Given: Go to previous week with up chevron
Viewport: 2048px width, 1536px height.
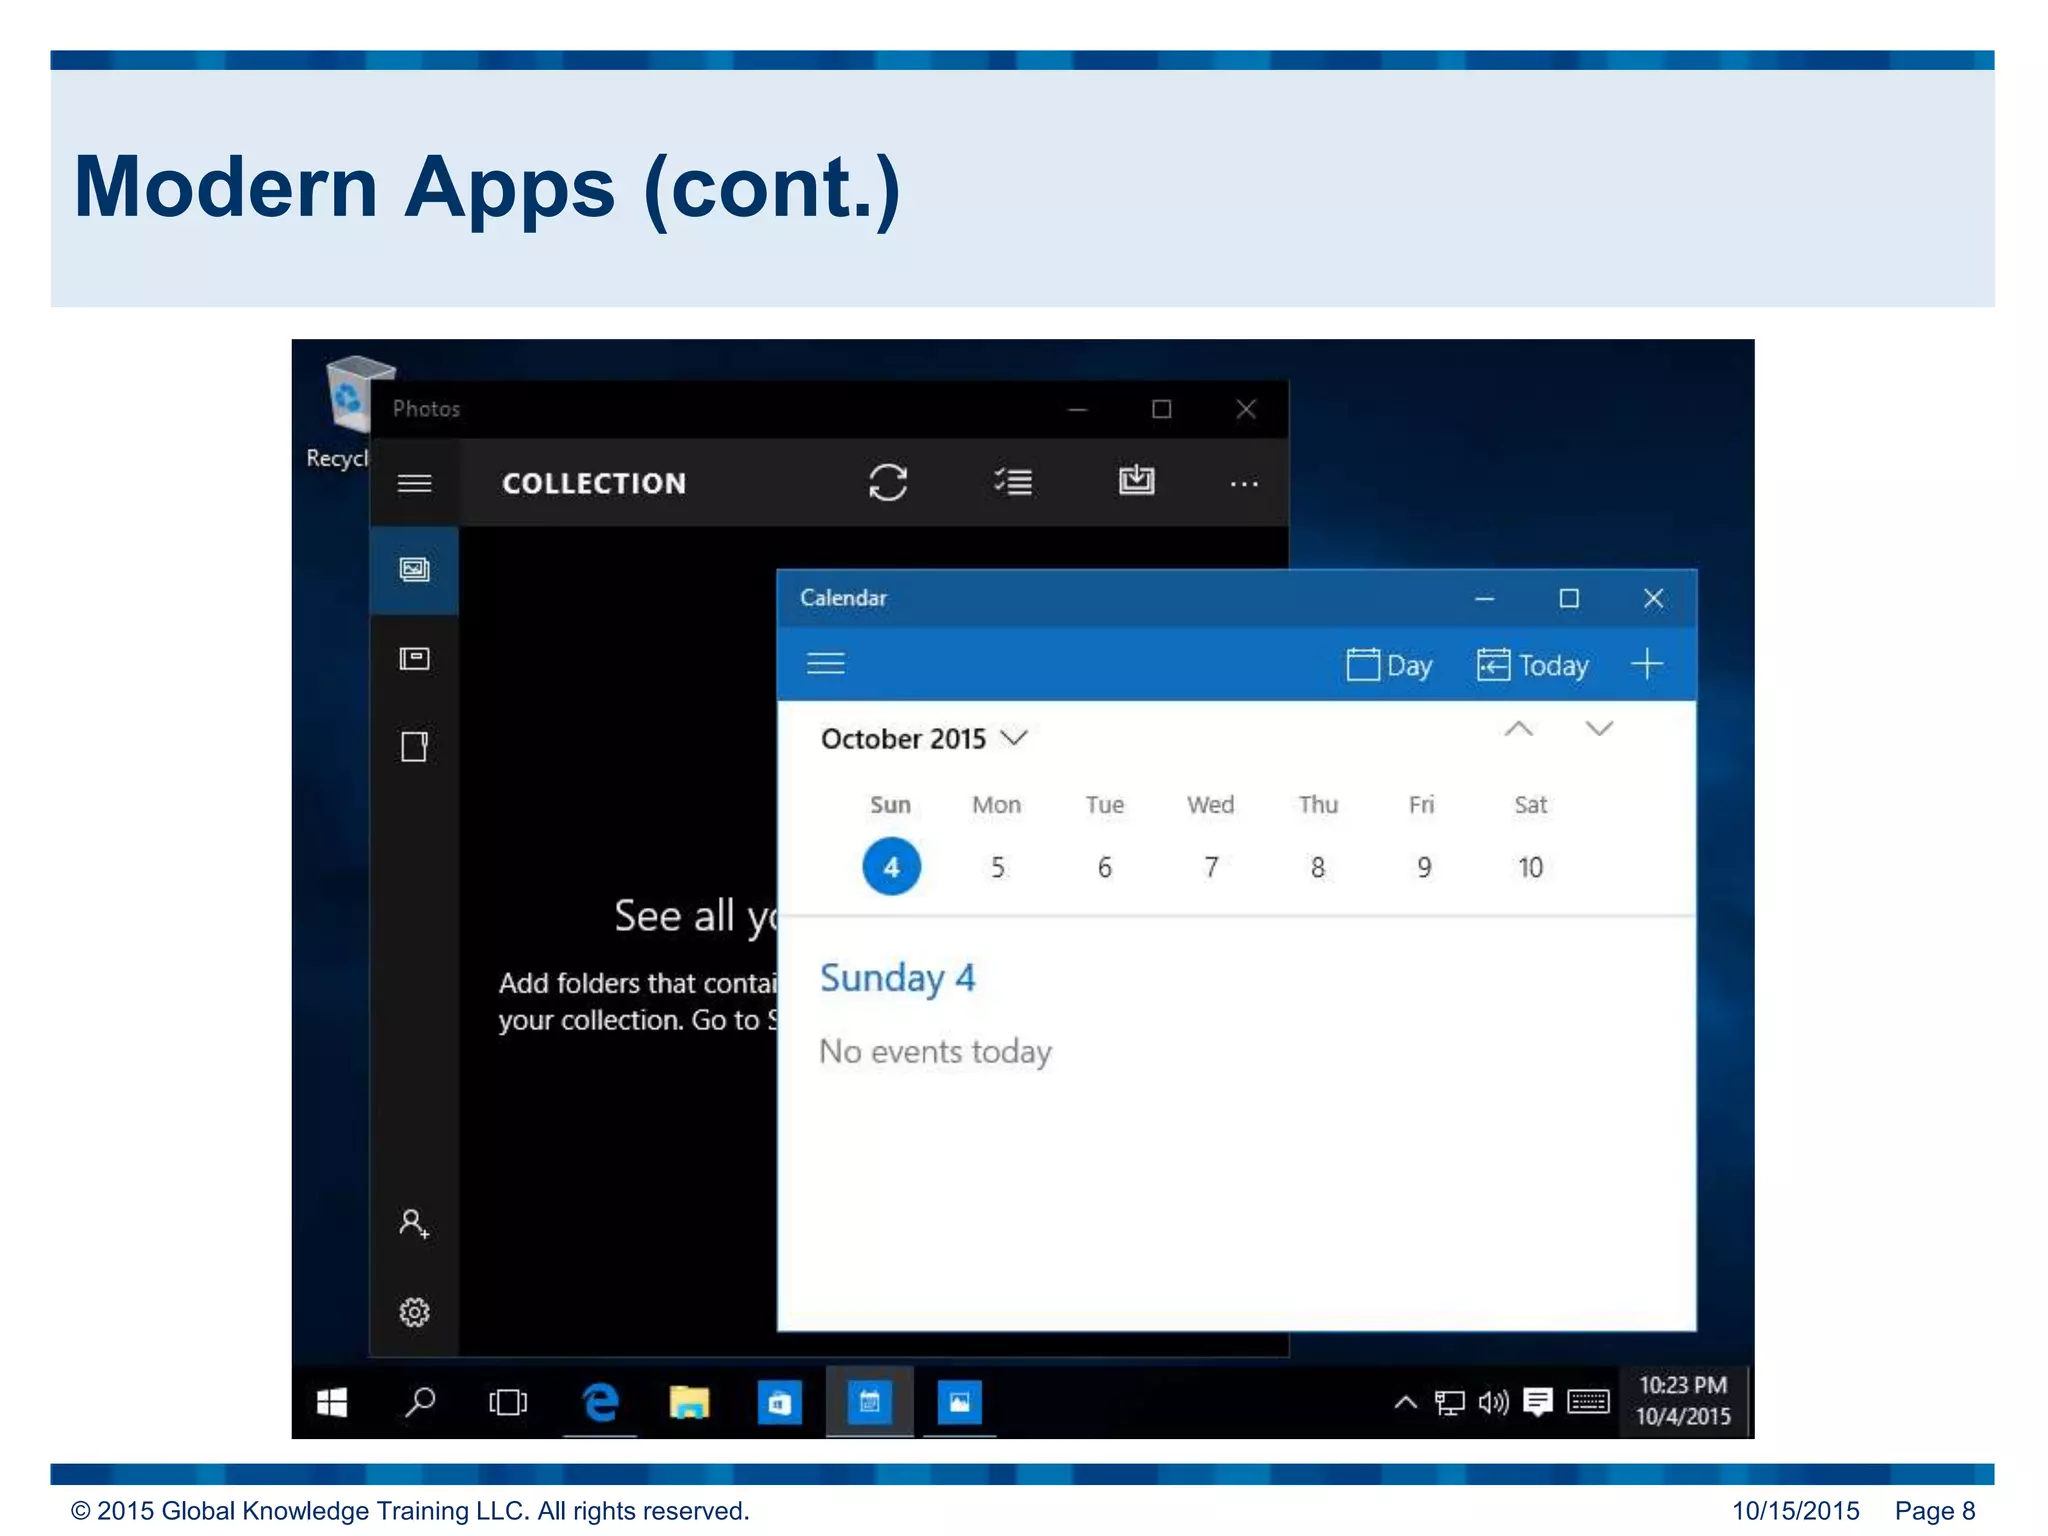Looking at the screenshot, I should pyautogui.click(x=1518, y=729).
